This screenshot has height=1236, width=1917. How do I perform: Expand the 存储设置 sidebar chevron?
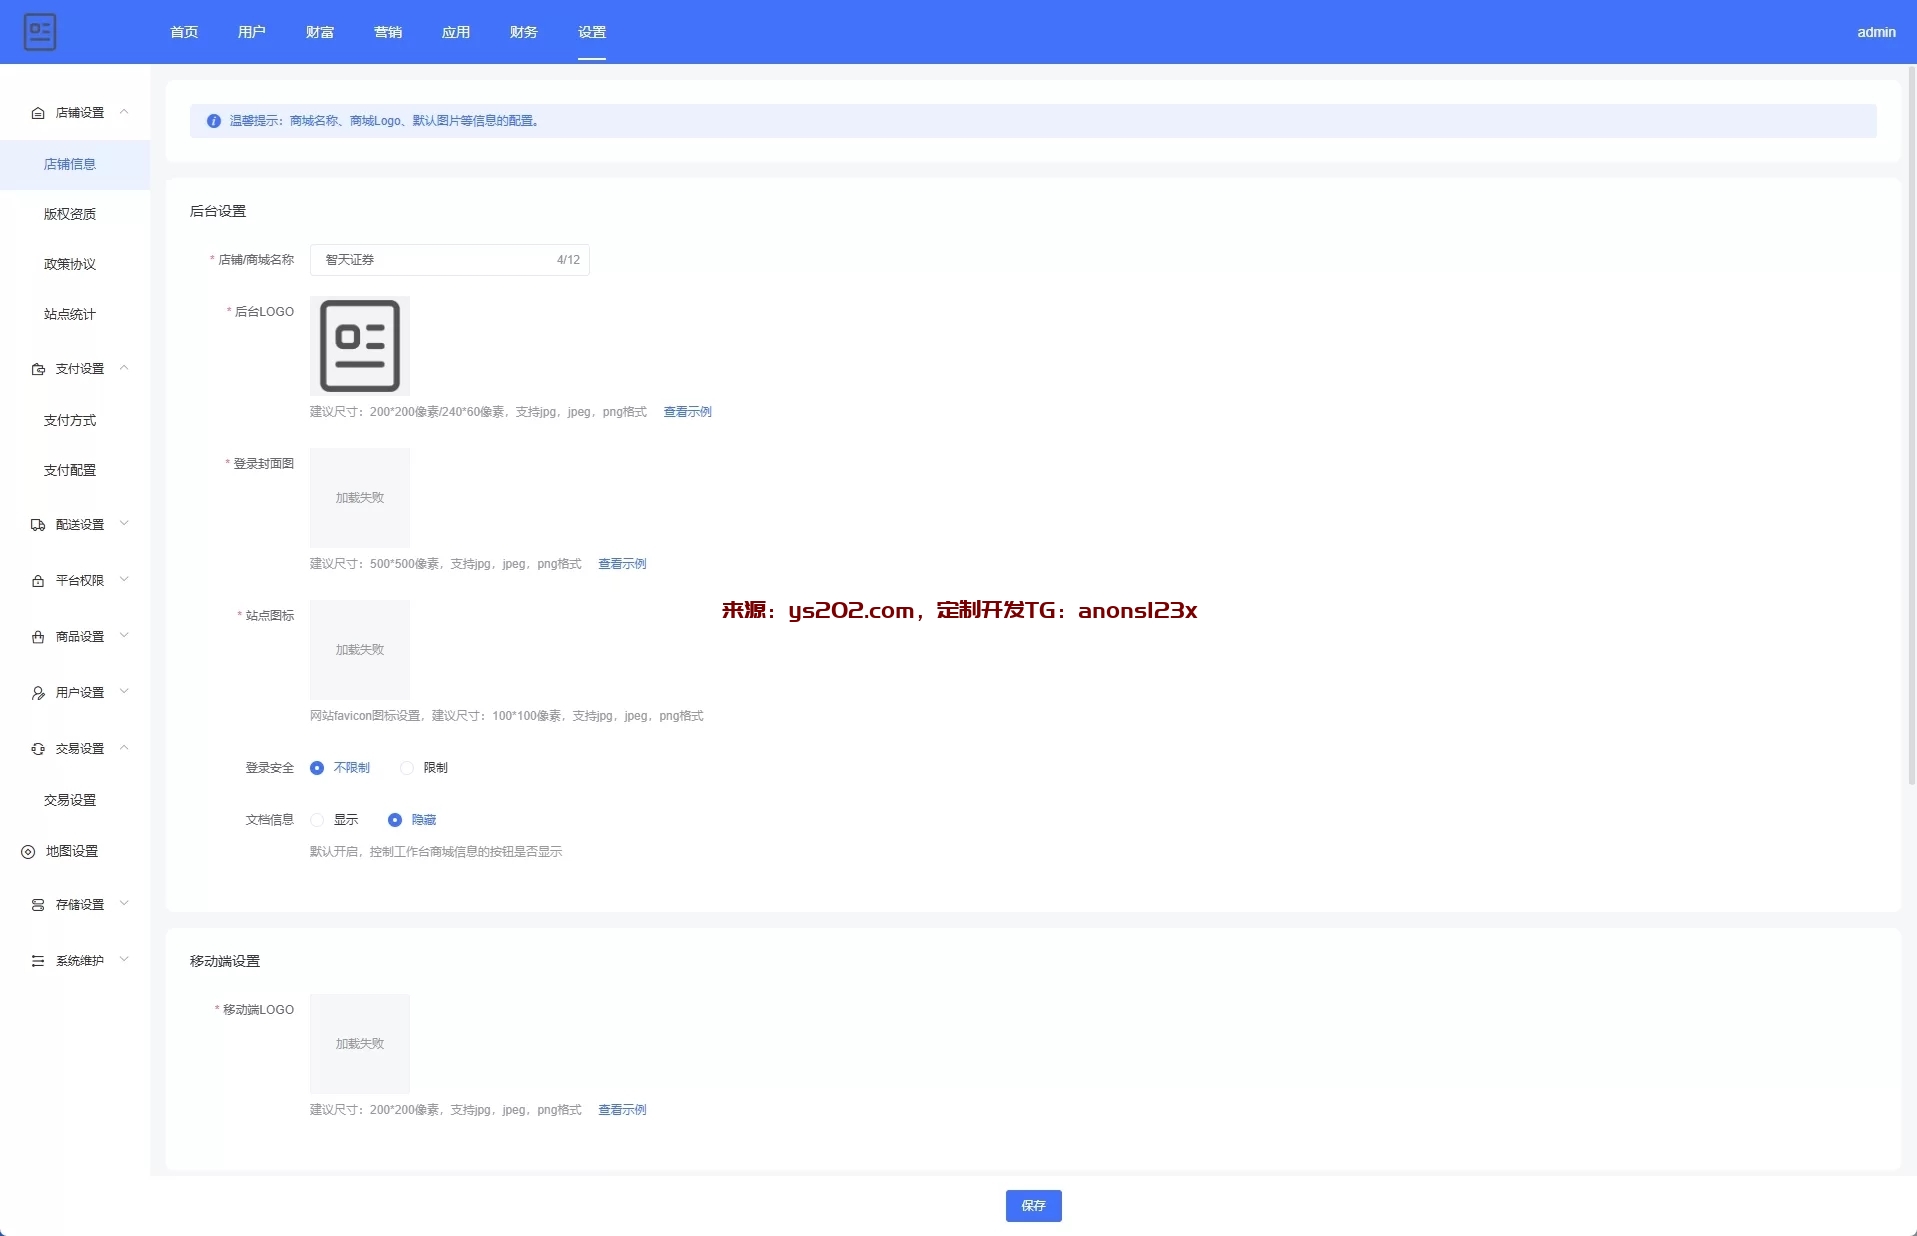click(124, 904)
